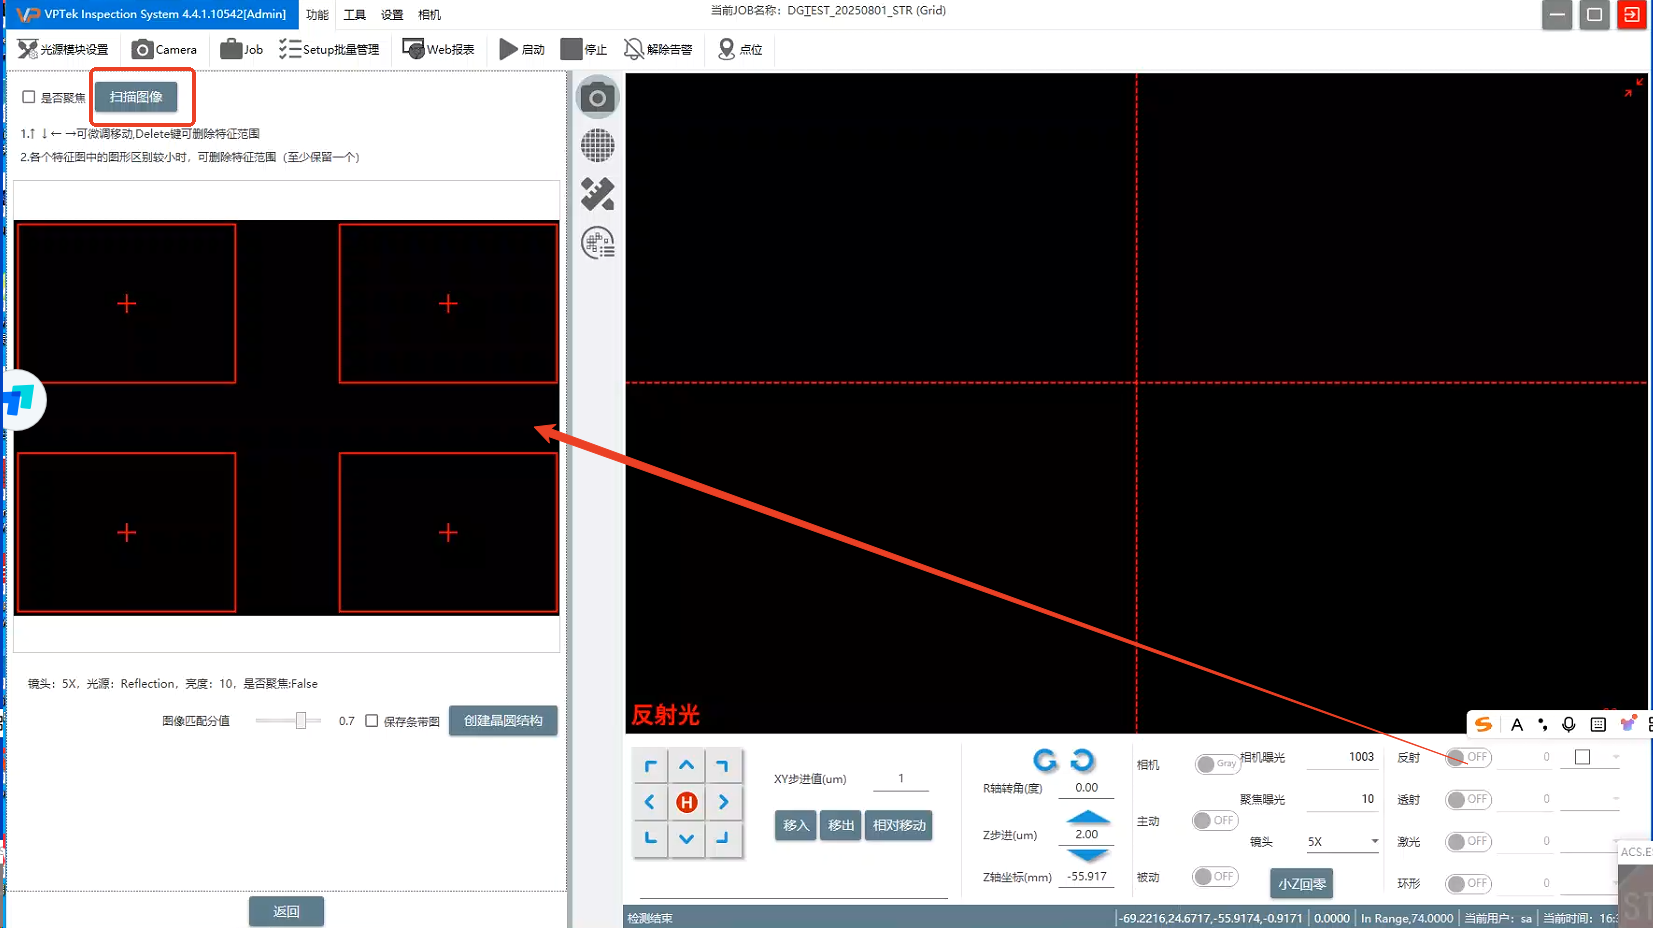Enable the 是否聚焦 checkbox

point(29,97)
